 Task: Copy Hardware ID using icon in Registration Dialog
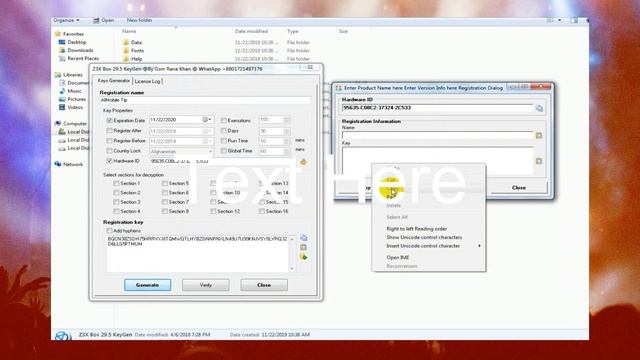[x=539, y=108]
